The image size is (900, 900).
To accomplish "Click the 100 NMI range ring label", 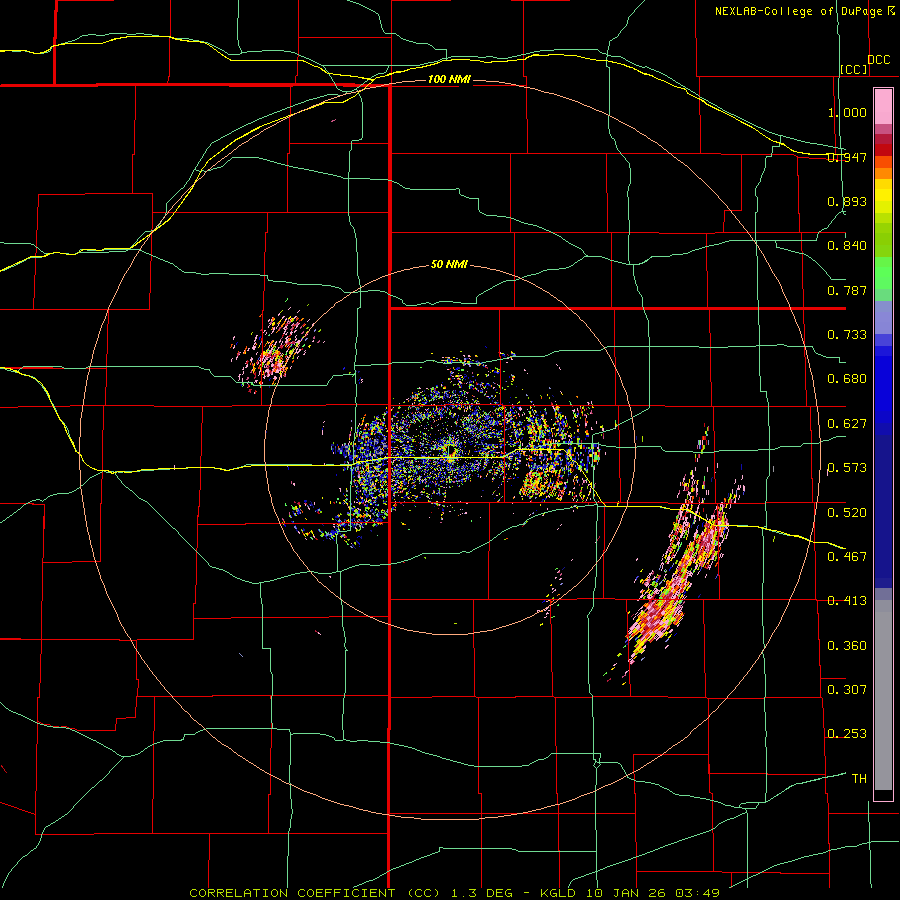I will pos(449,79).
